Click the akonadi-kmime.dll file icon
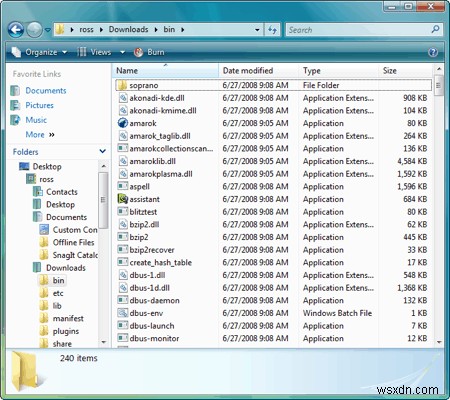Screen dimensions: 450x400 tap(123, 110)
